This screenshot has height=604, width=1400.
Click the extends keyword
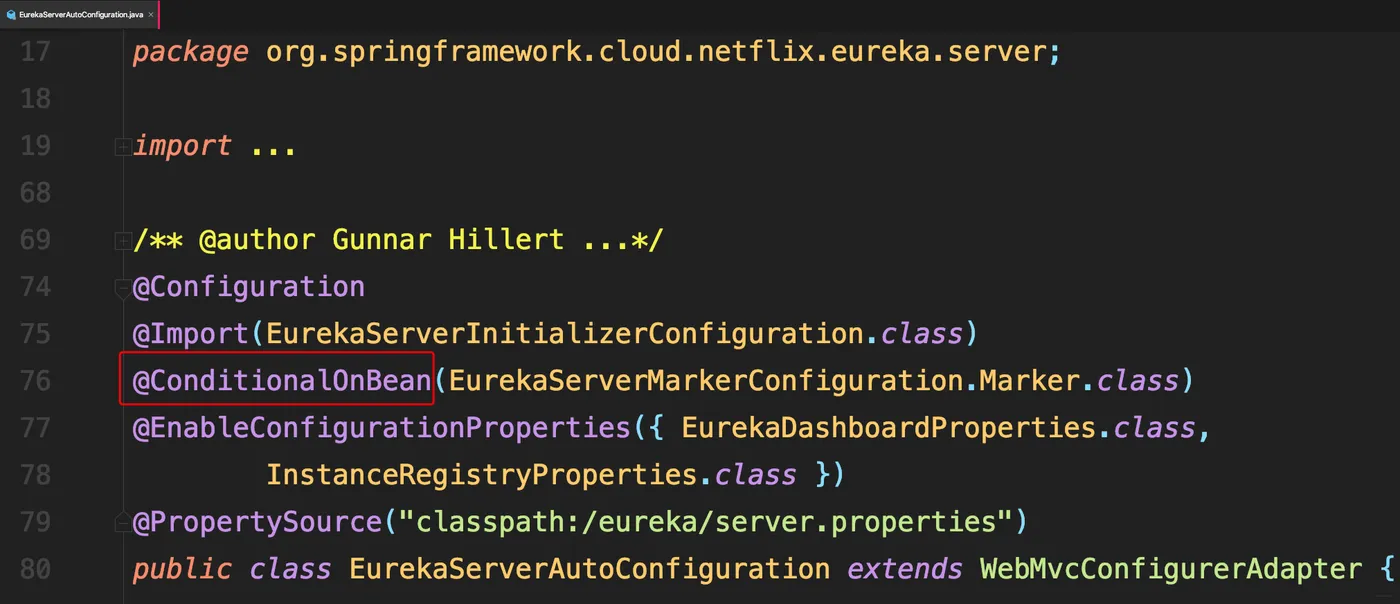click(x=905, y=569)
